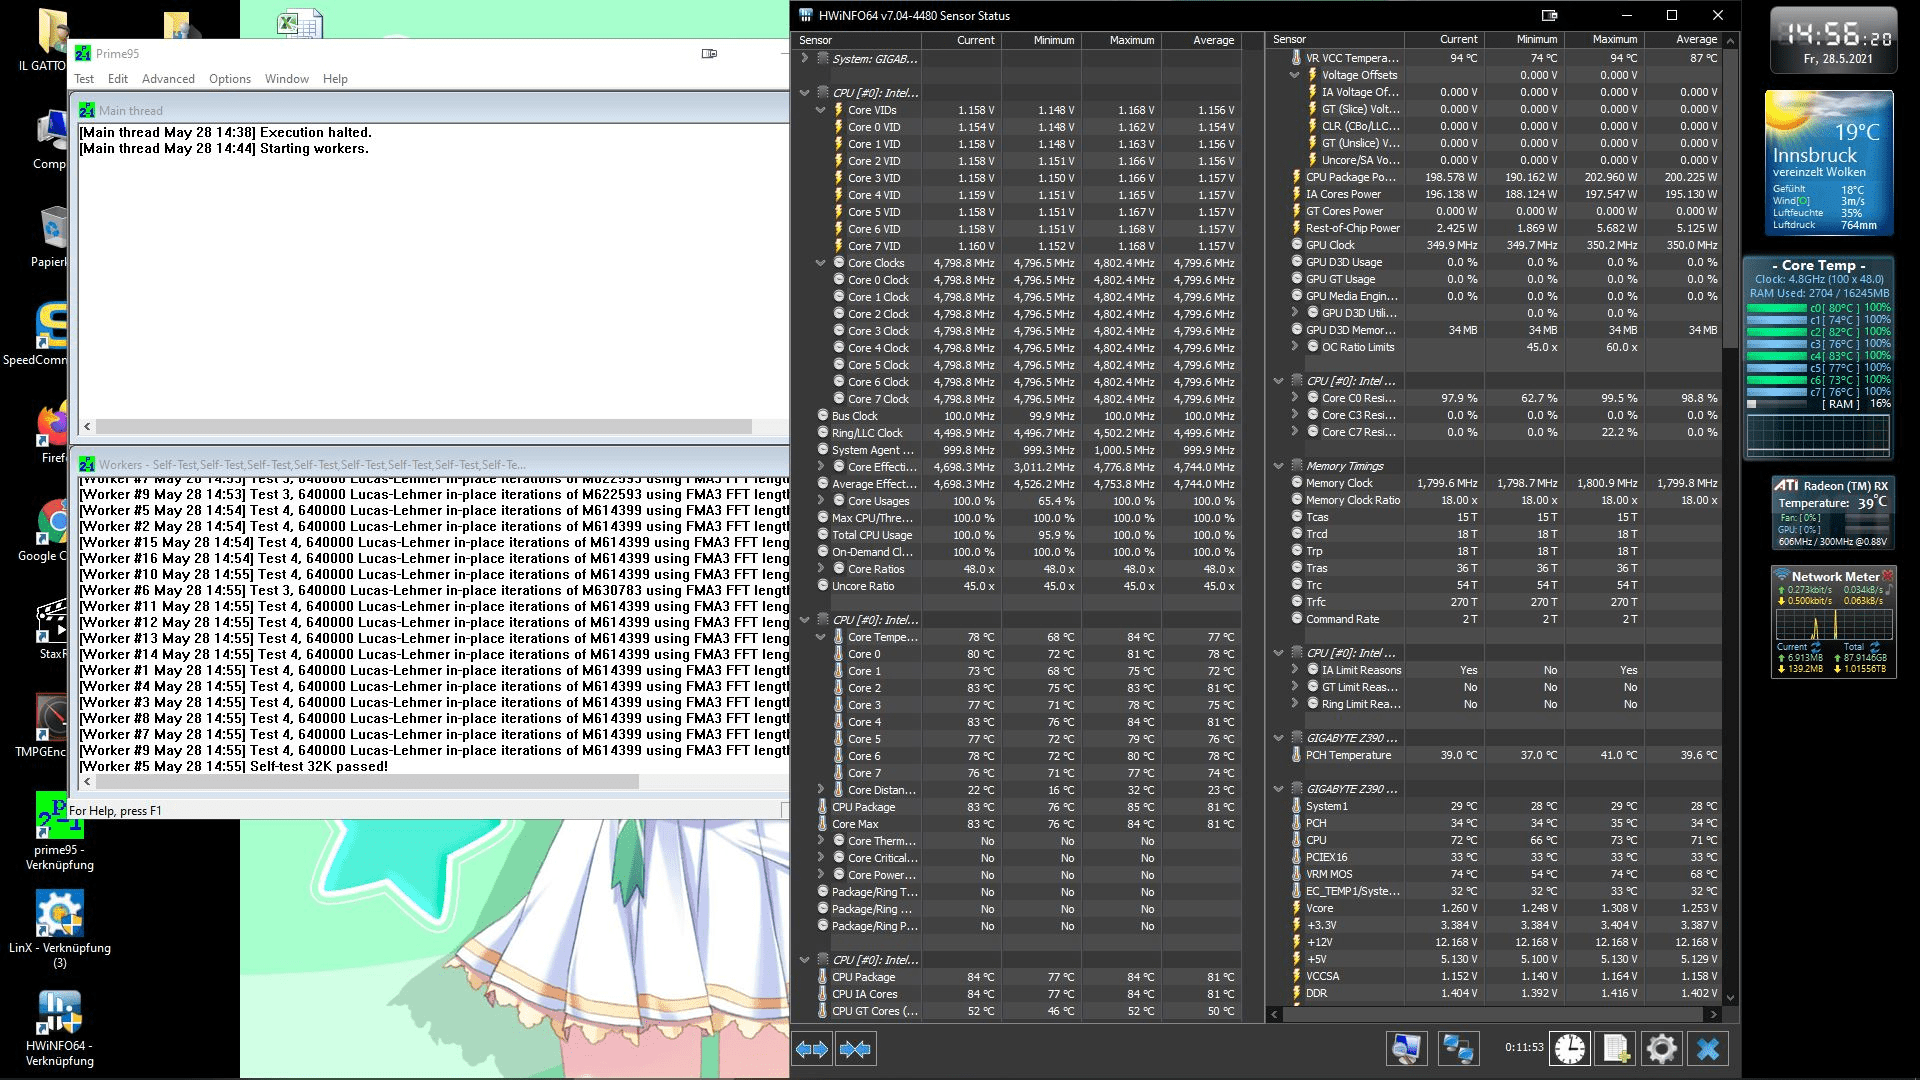This screenshot has width=1920, height=1080.
Task: Open HWiNFO sensor settings gear
Action: pos(1661,1048)
